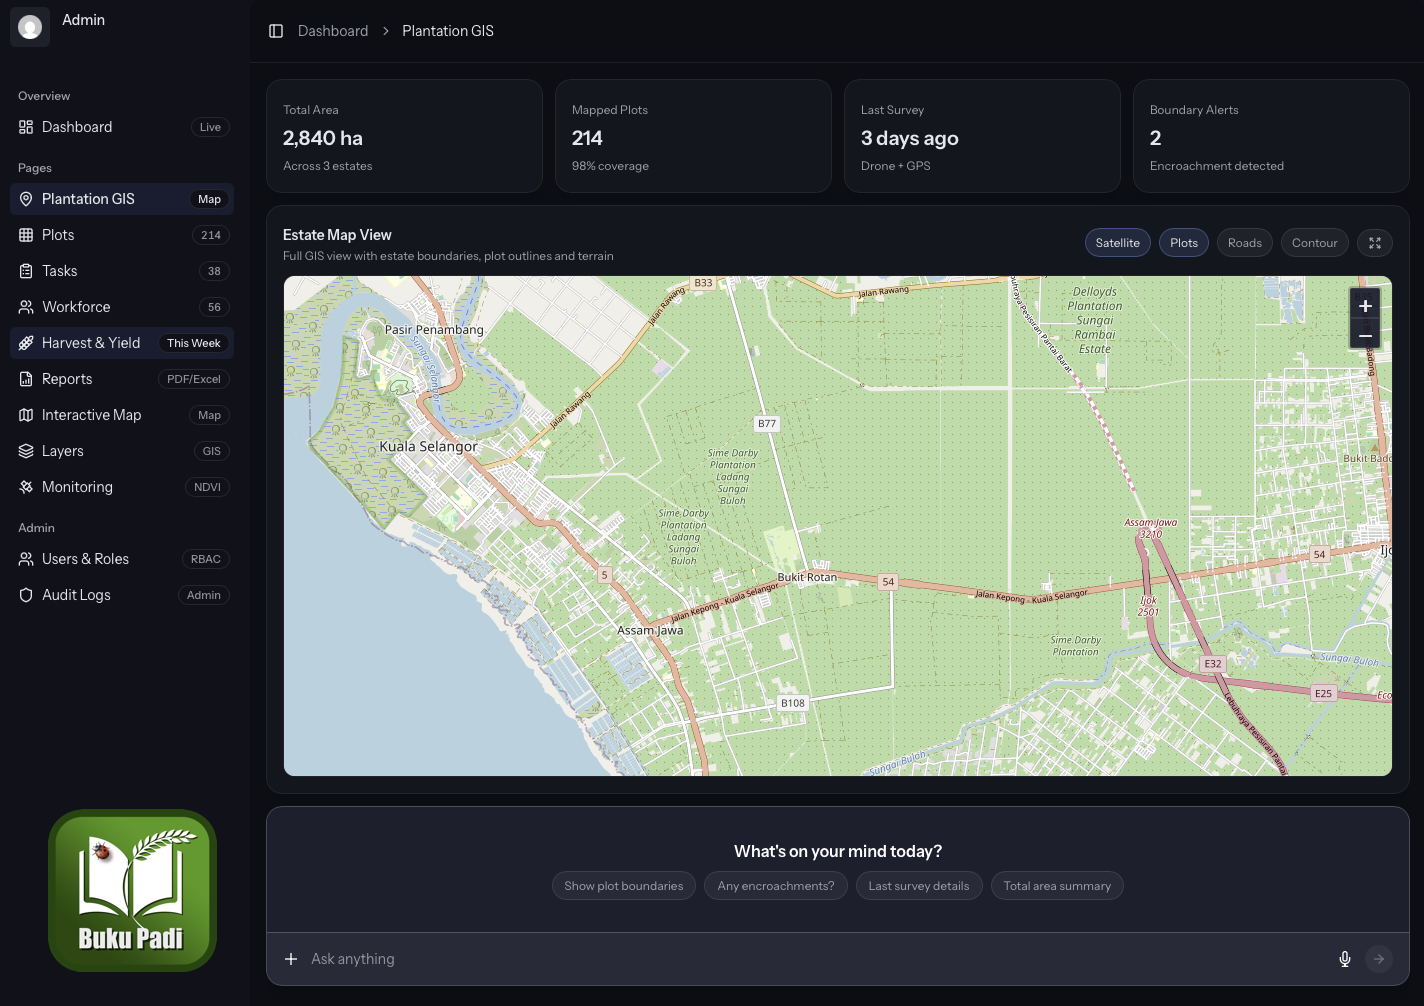
Task: Click the 'This Week' badge
Action: (194, 343)
